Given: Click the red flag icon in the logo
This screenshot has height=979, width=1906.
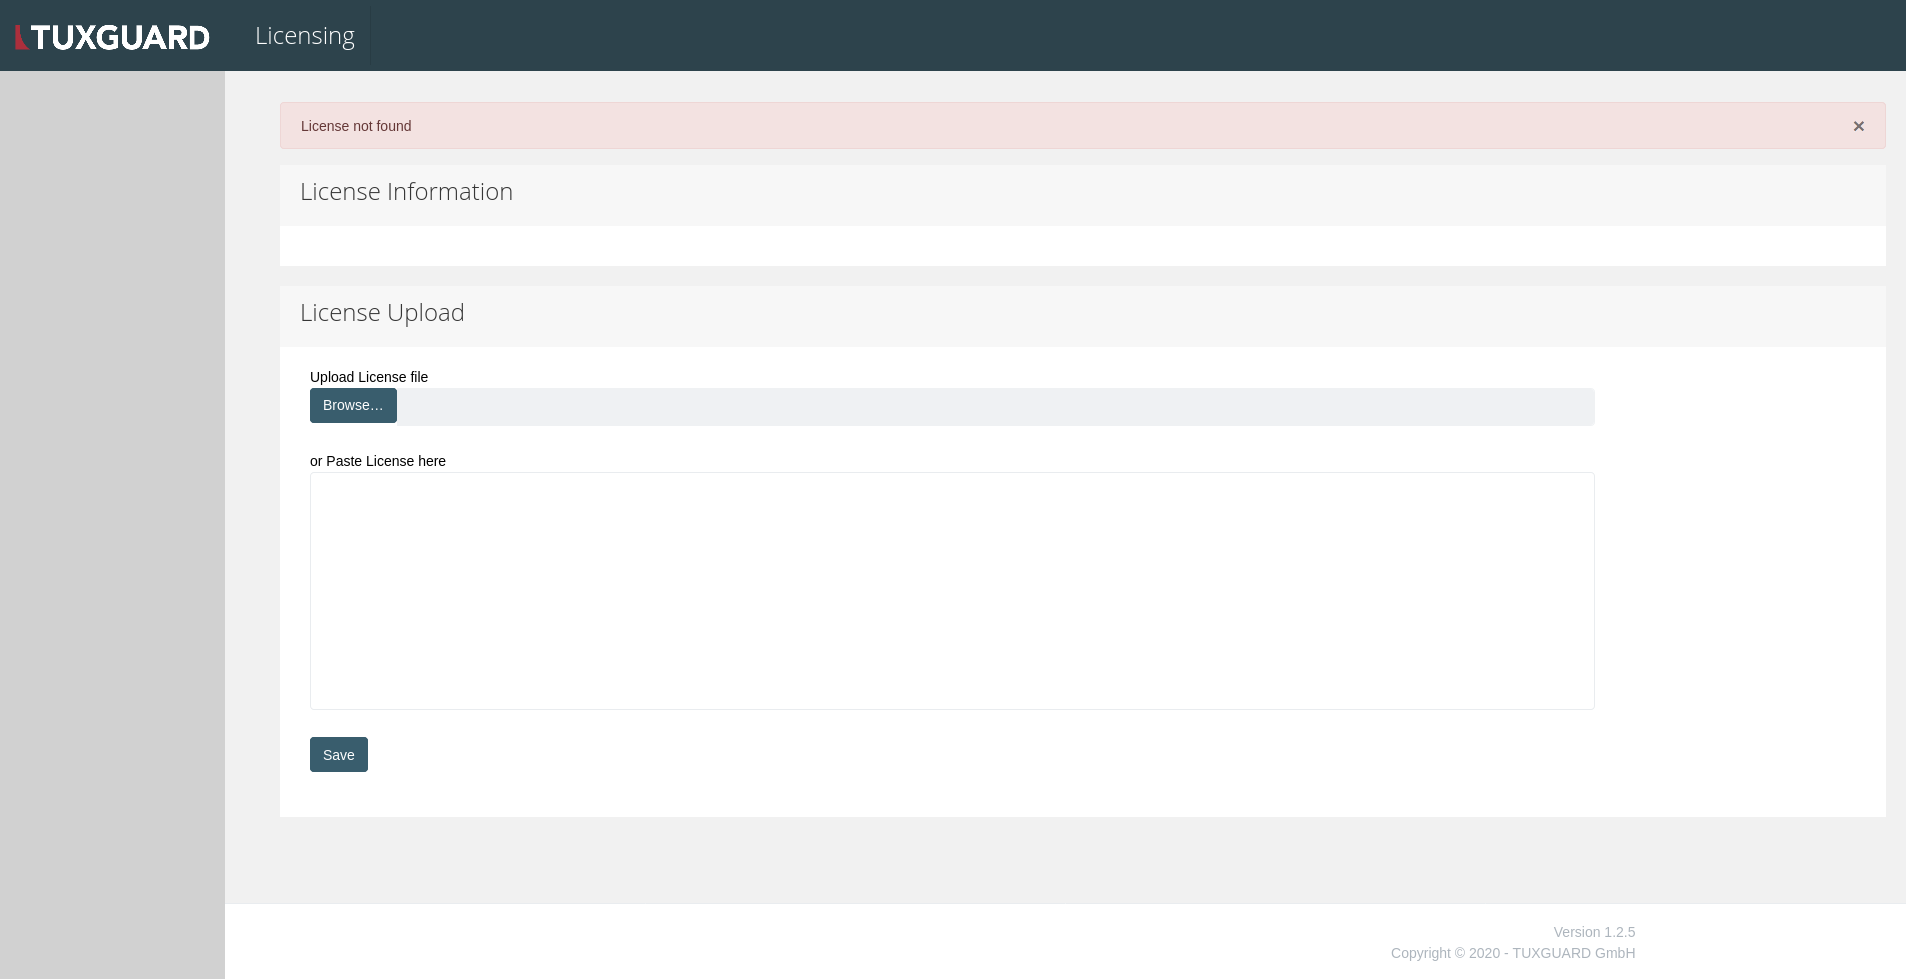Looking at the screenshot, I should pos(20,35).
